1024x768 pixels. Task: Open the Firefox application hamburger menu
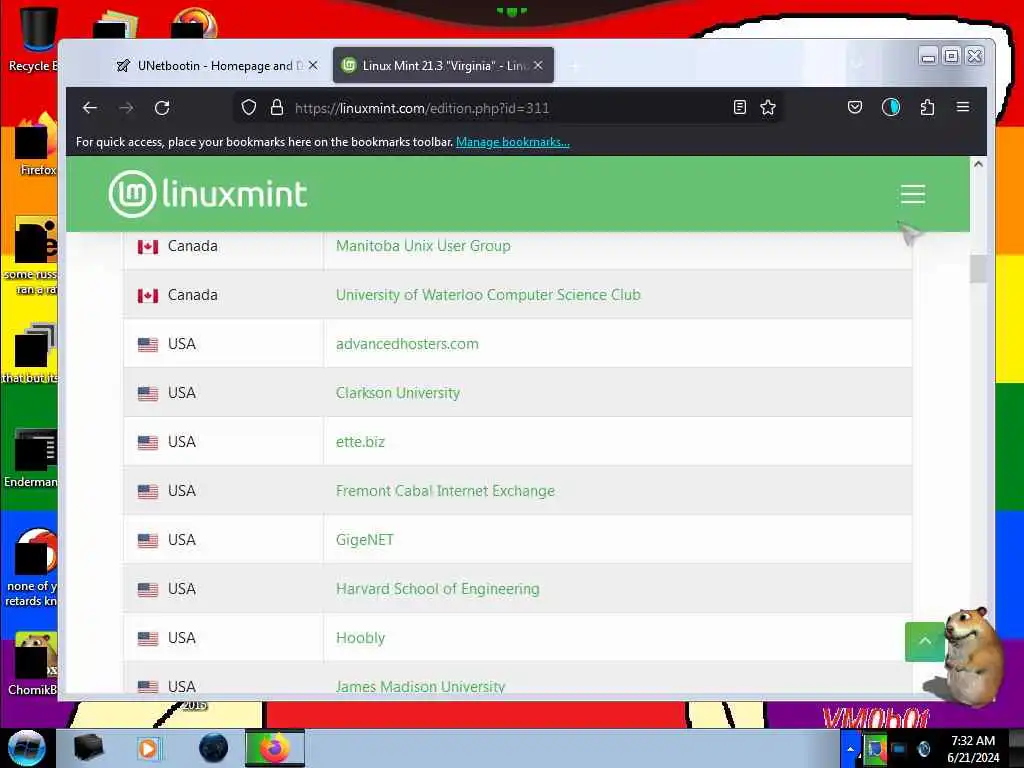click(963, 107)
